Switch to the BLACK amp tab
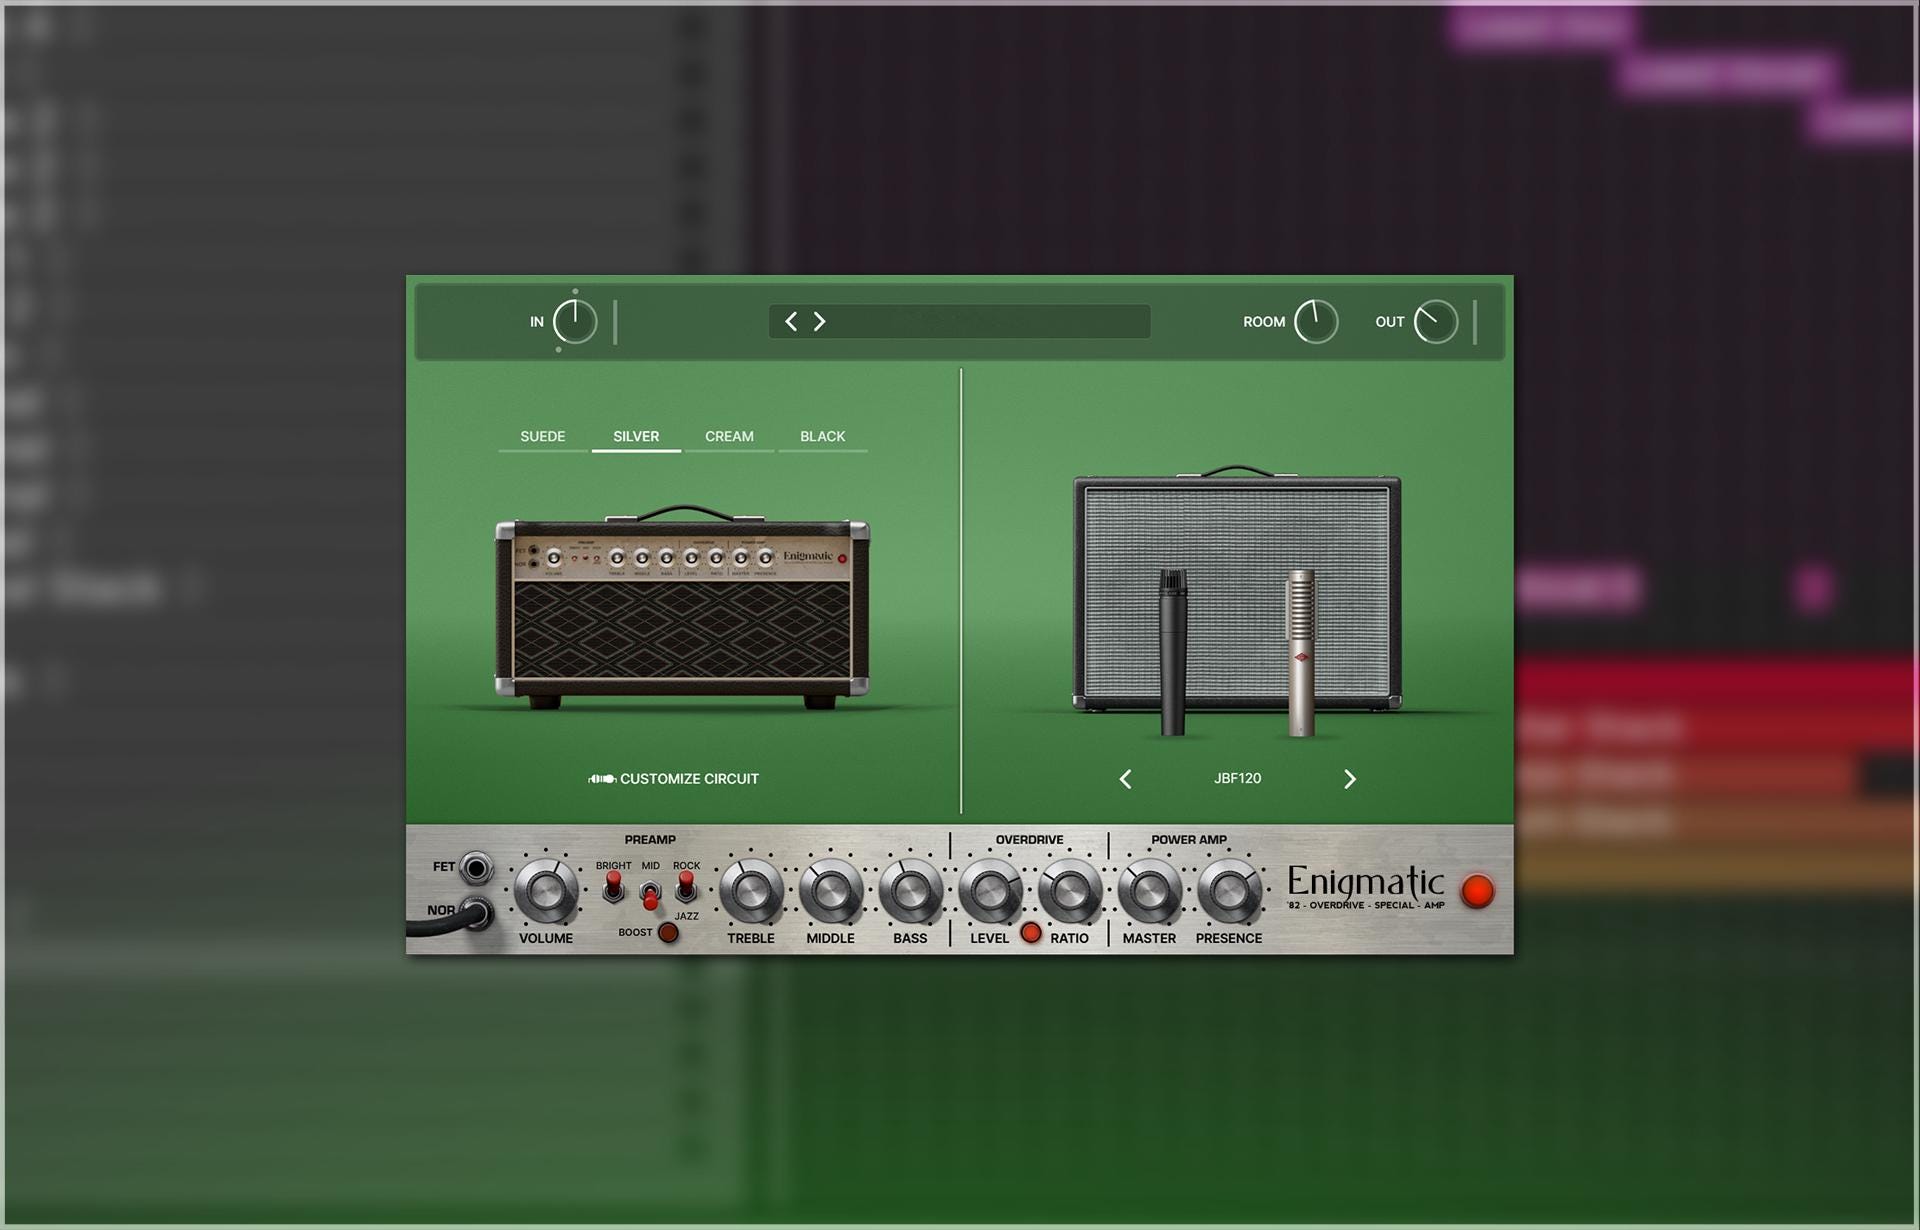The image size is (1920, 1230). [822, 437]
